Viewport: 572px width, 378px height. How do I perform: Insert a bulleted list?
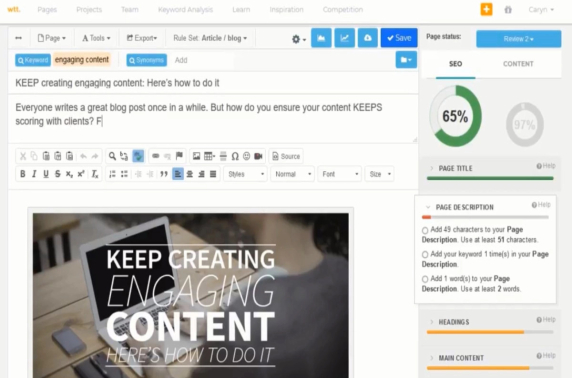click(x=124, y=174)
